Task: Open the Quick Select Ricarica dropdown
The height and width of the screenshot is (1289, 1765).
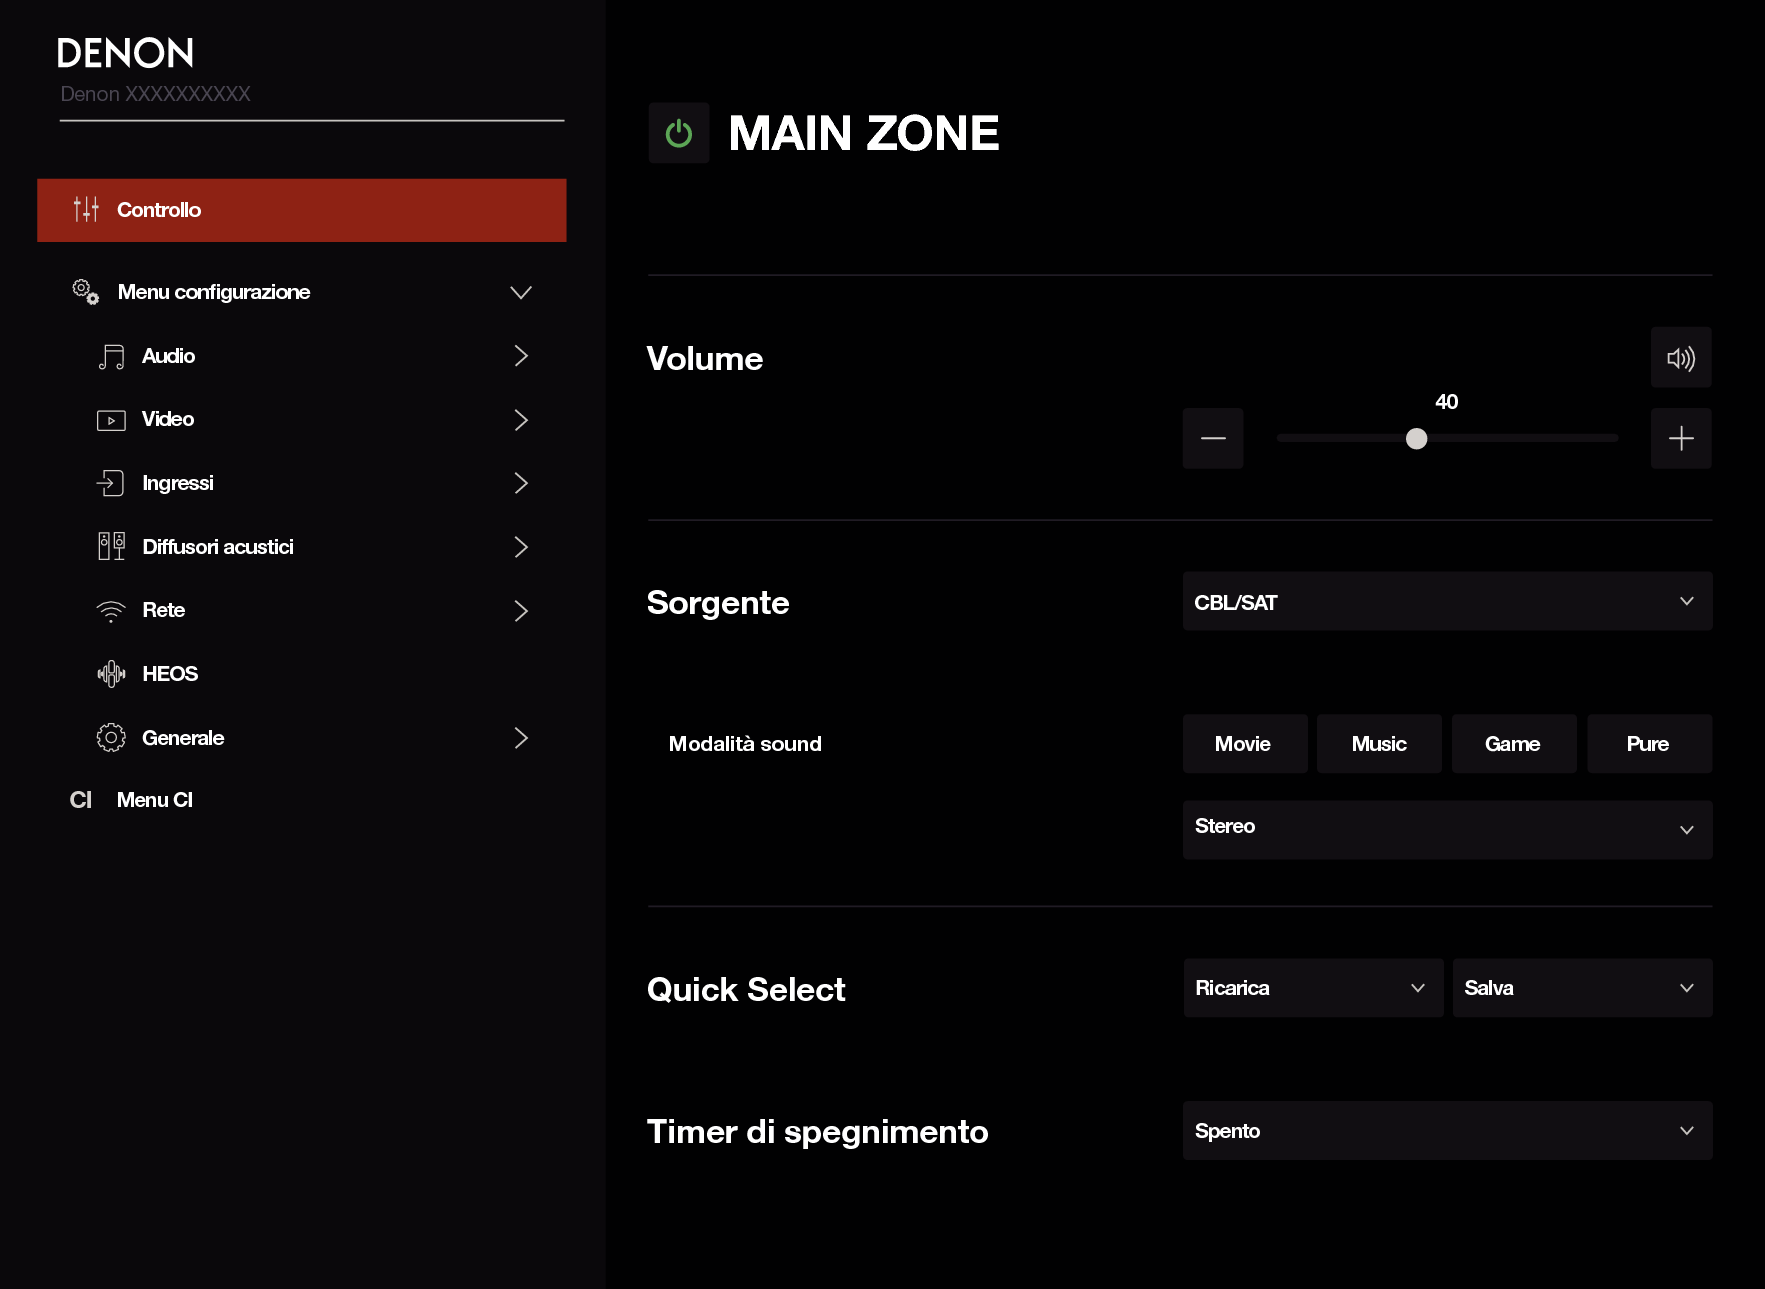Action: click(x=1312, y=988)
